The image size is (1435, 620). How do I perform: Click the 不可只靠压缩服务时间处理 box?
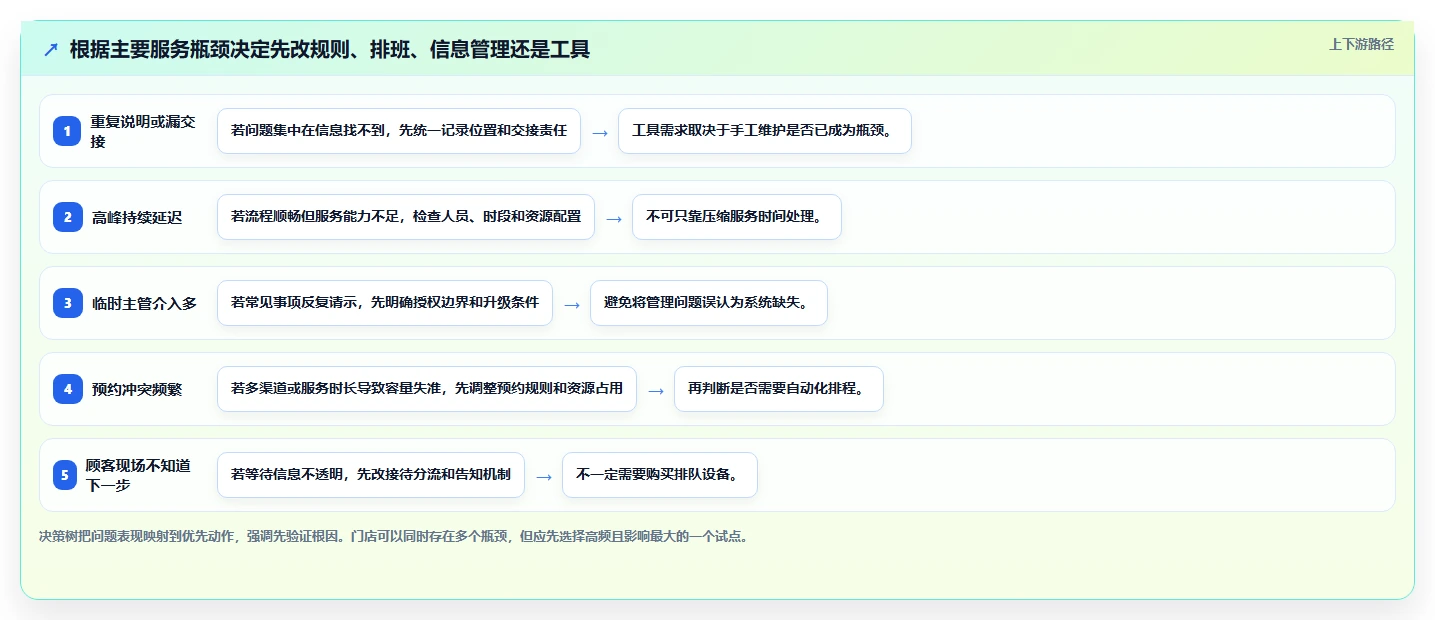tap(737, 217)
